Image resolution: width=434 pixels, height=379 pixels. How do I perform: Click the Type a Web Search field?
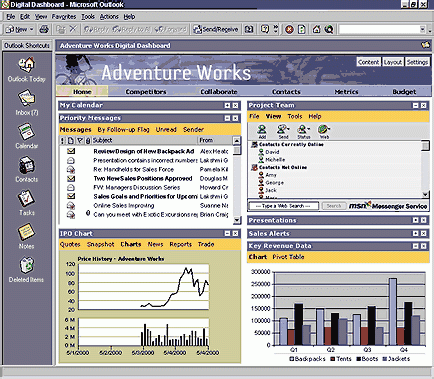click(x=283, y=206)
